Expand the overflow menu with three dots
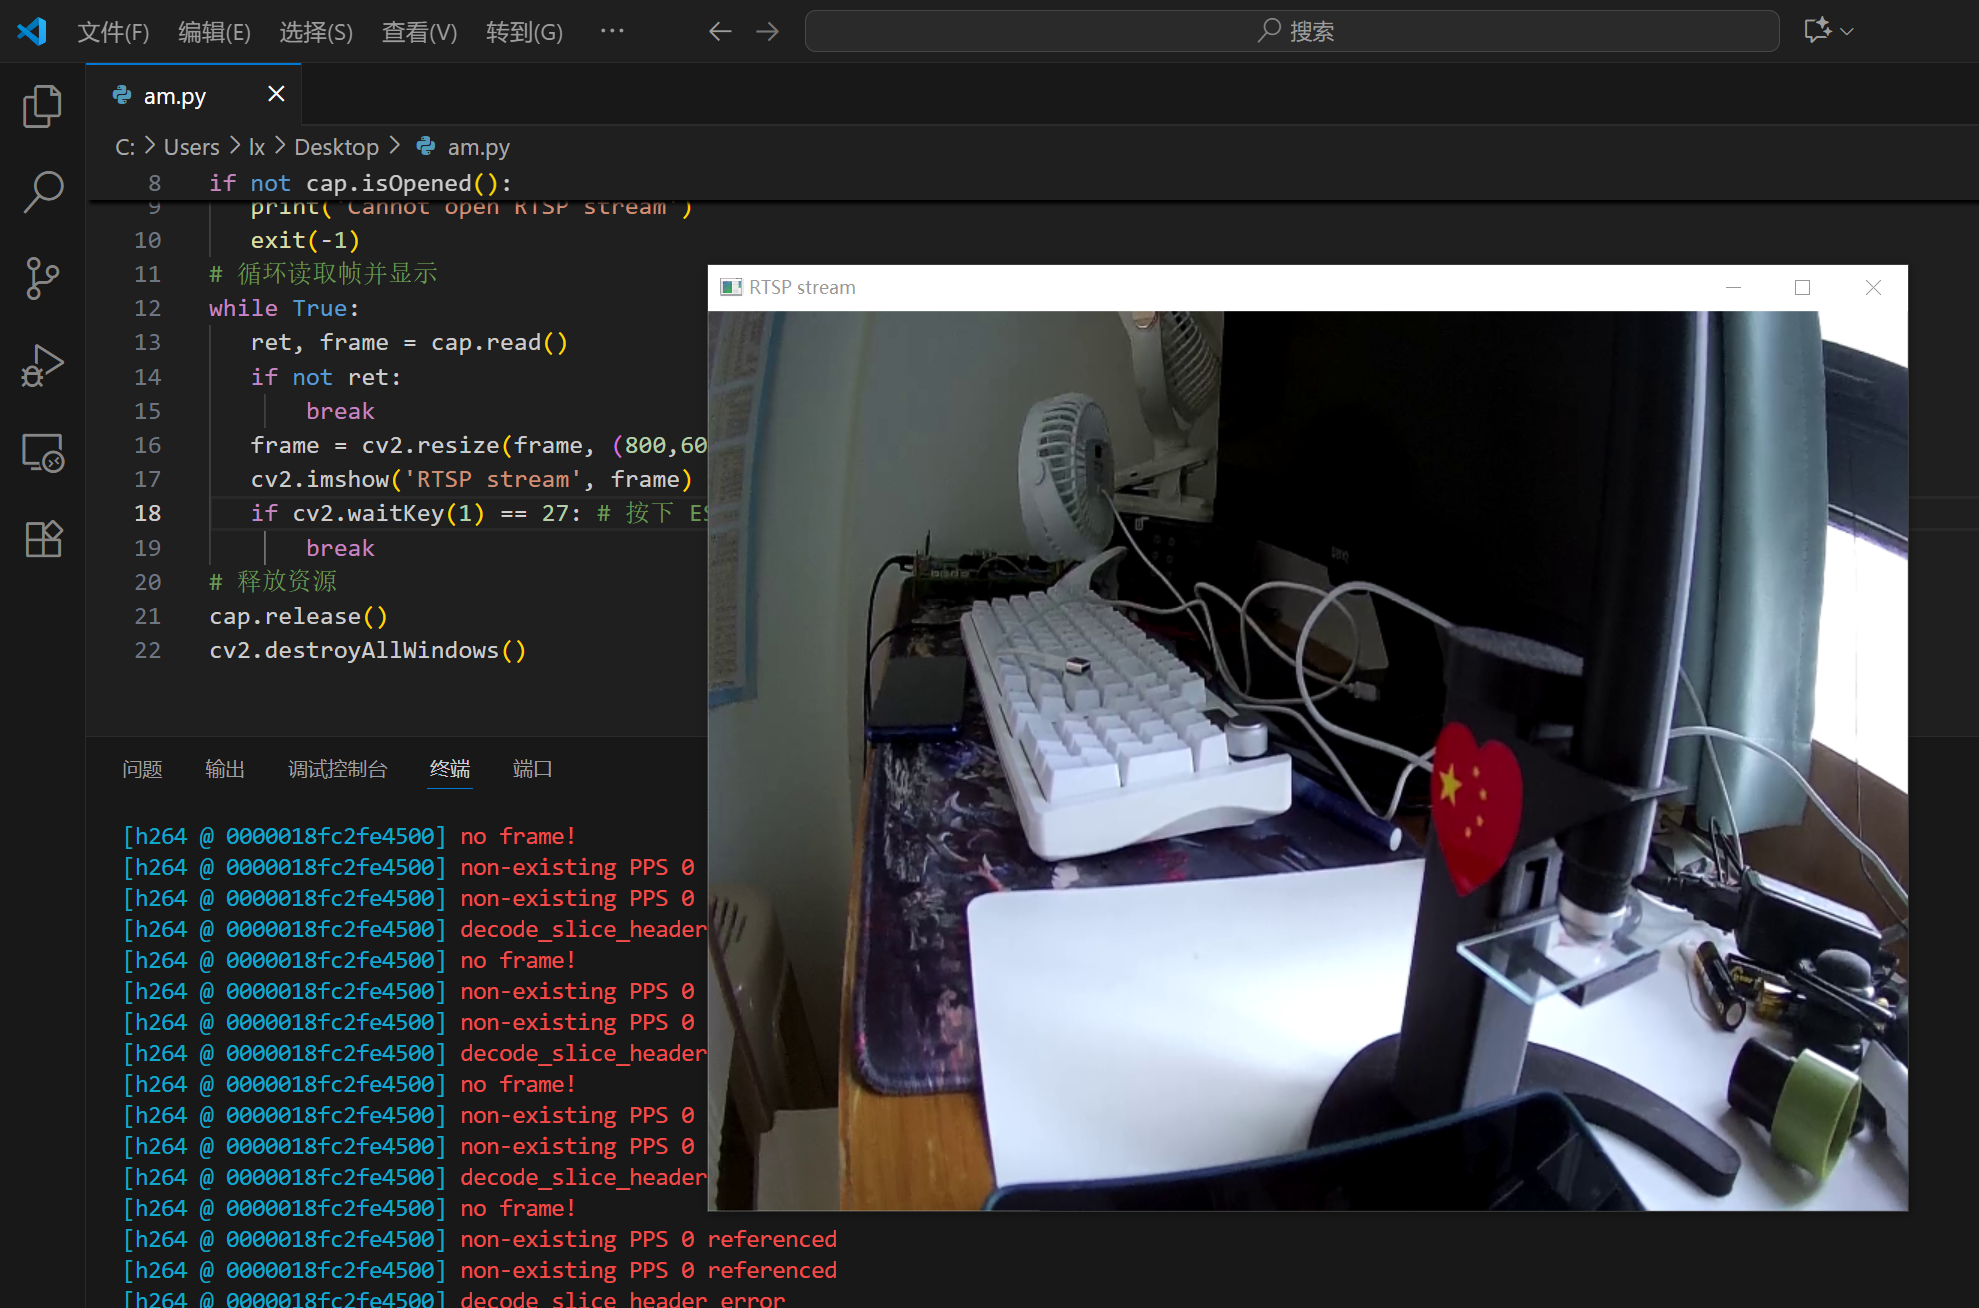Viewport: 1979px width, 1308px height. pyautogui.click(x=612, y=32)
